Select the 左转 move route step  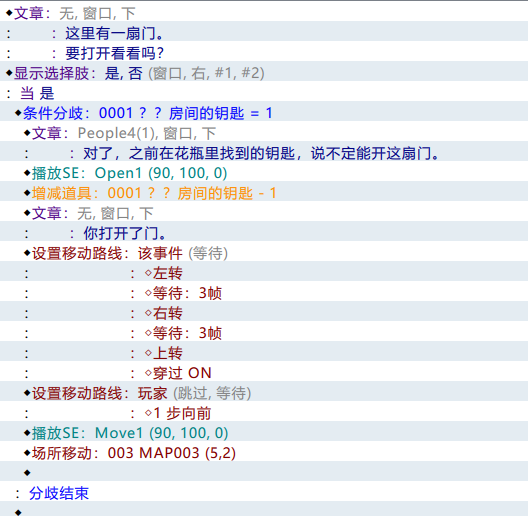pos(264,271)
